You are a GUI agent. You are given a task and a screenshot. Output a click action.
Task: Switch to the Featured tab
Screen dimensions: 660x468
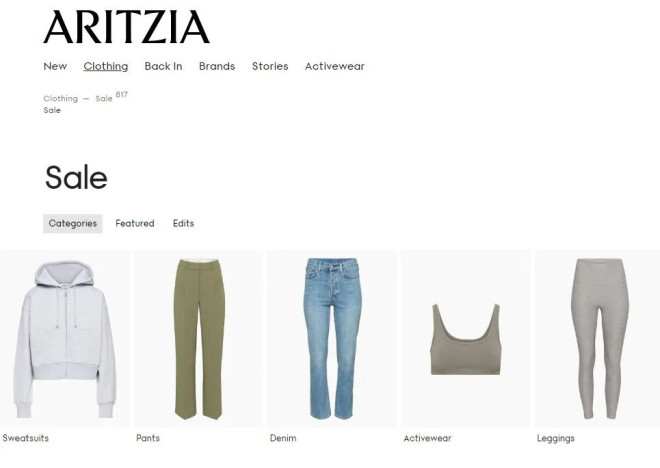pos(135,223)
